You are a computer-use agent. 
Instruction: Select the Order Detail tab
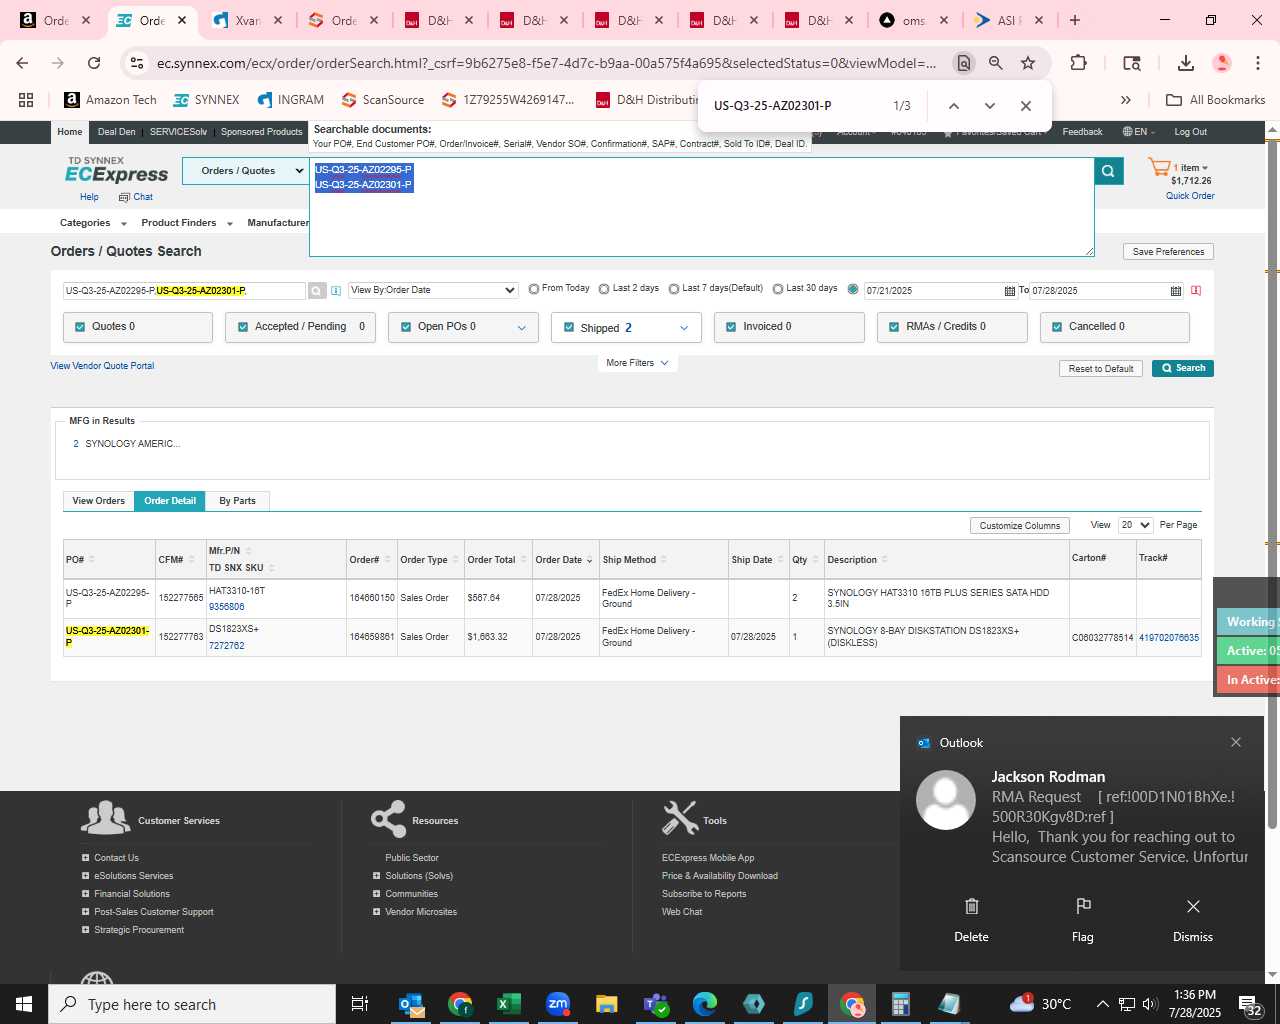point(170,501)
